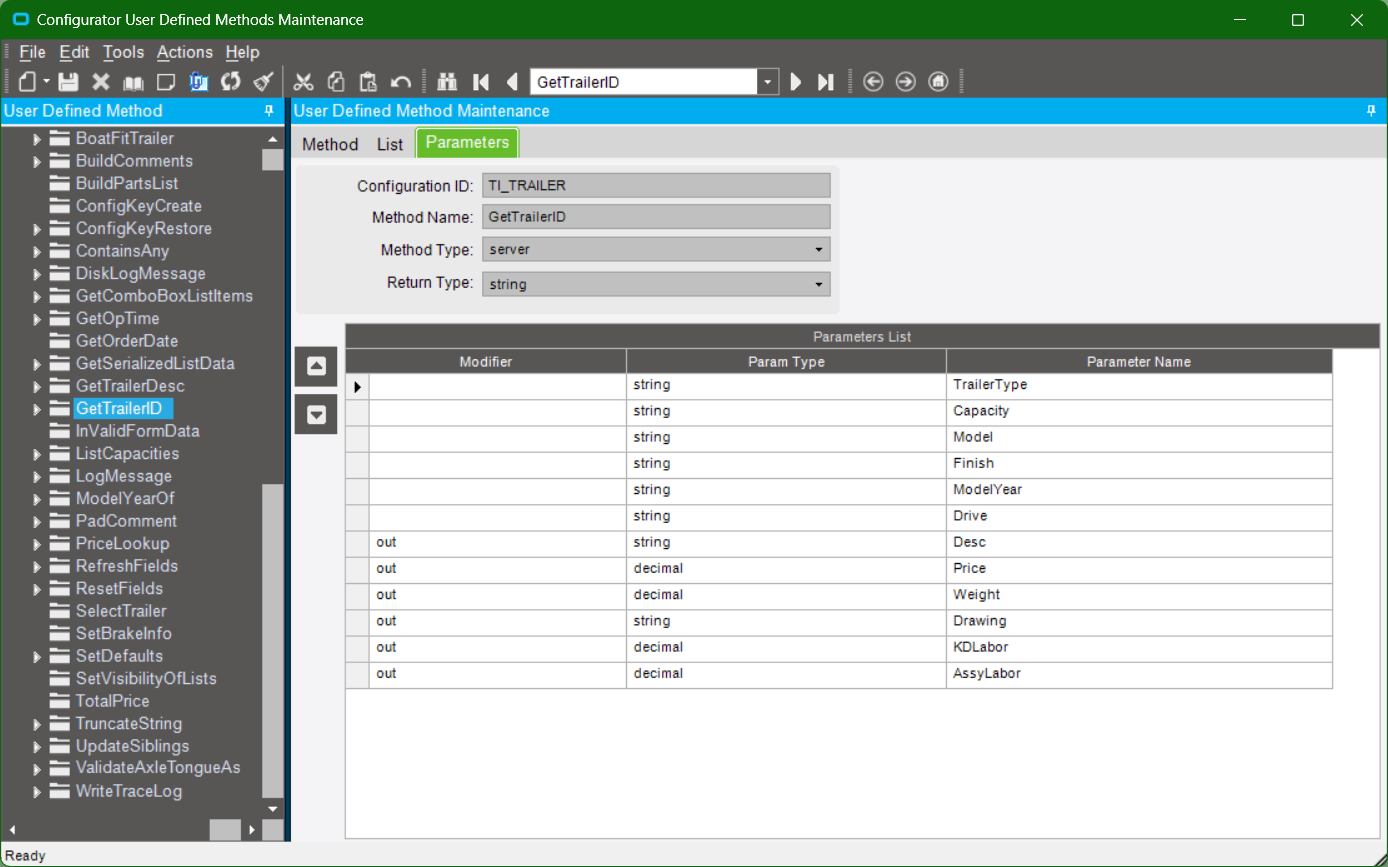Open the Actions menu
Viewport: 1388px width, 867px height.
[185, 52]
